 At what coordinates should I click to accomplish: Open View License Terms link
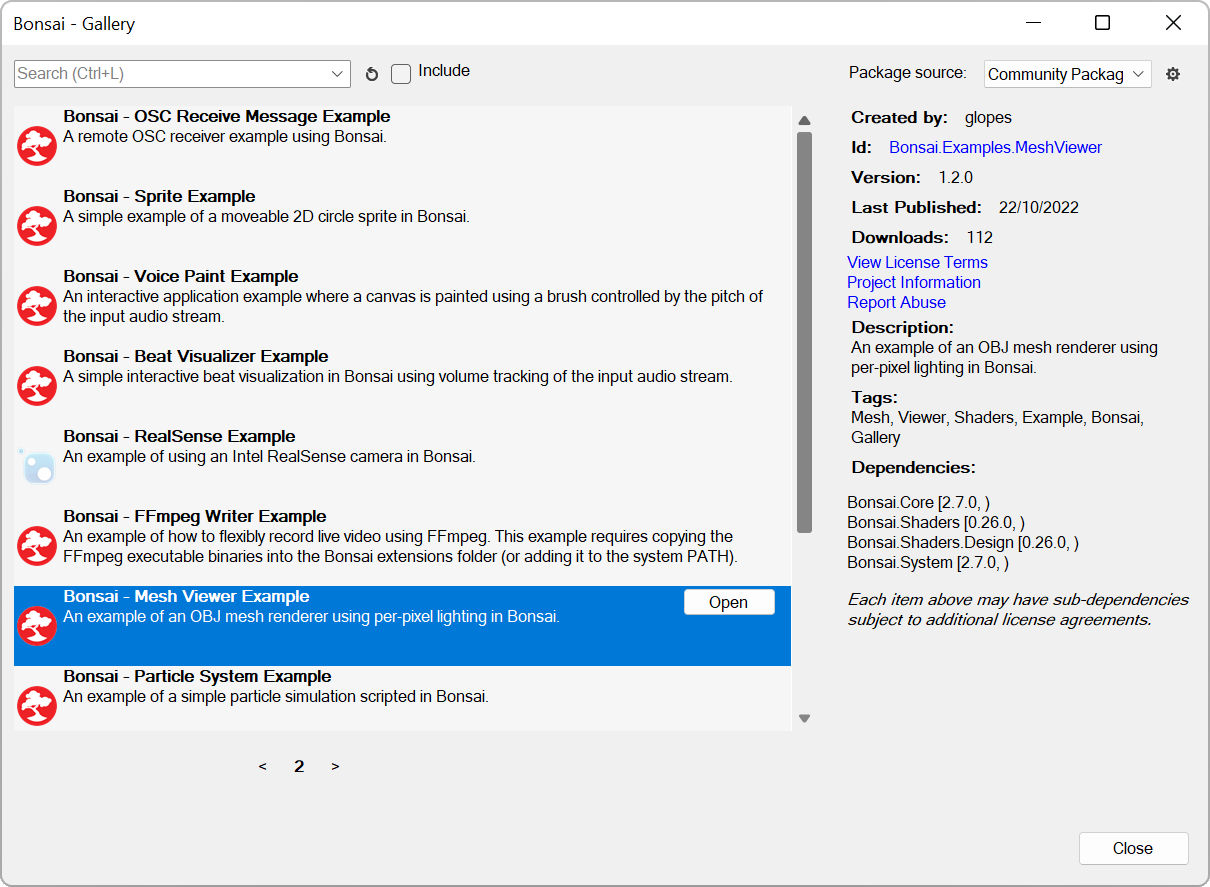point(917,262)
